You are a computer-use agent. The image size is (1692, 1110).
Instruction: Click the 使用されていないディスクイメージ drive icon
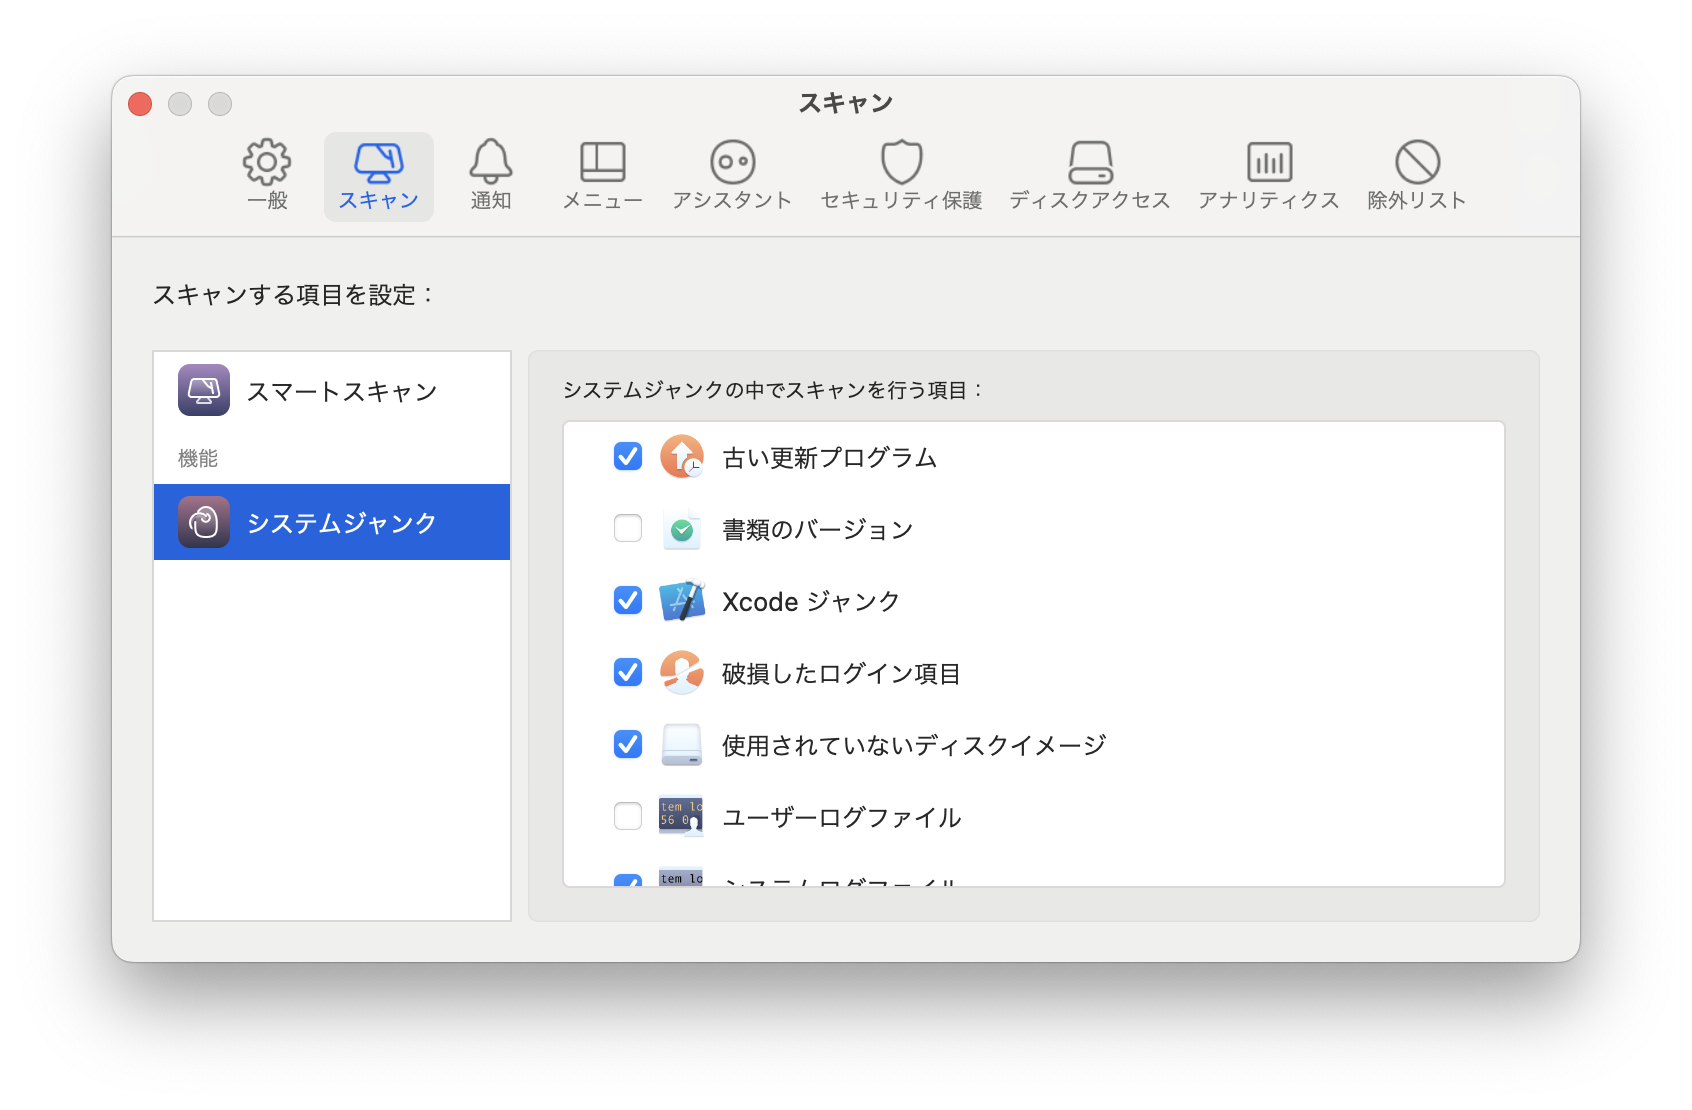click(682, 745)
